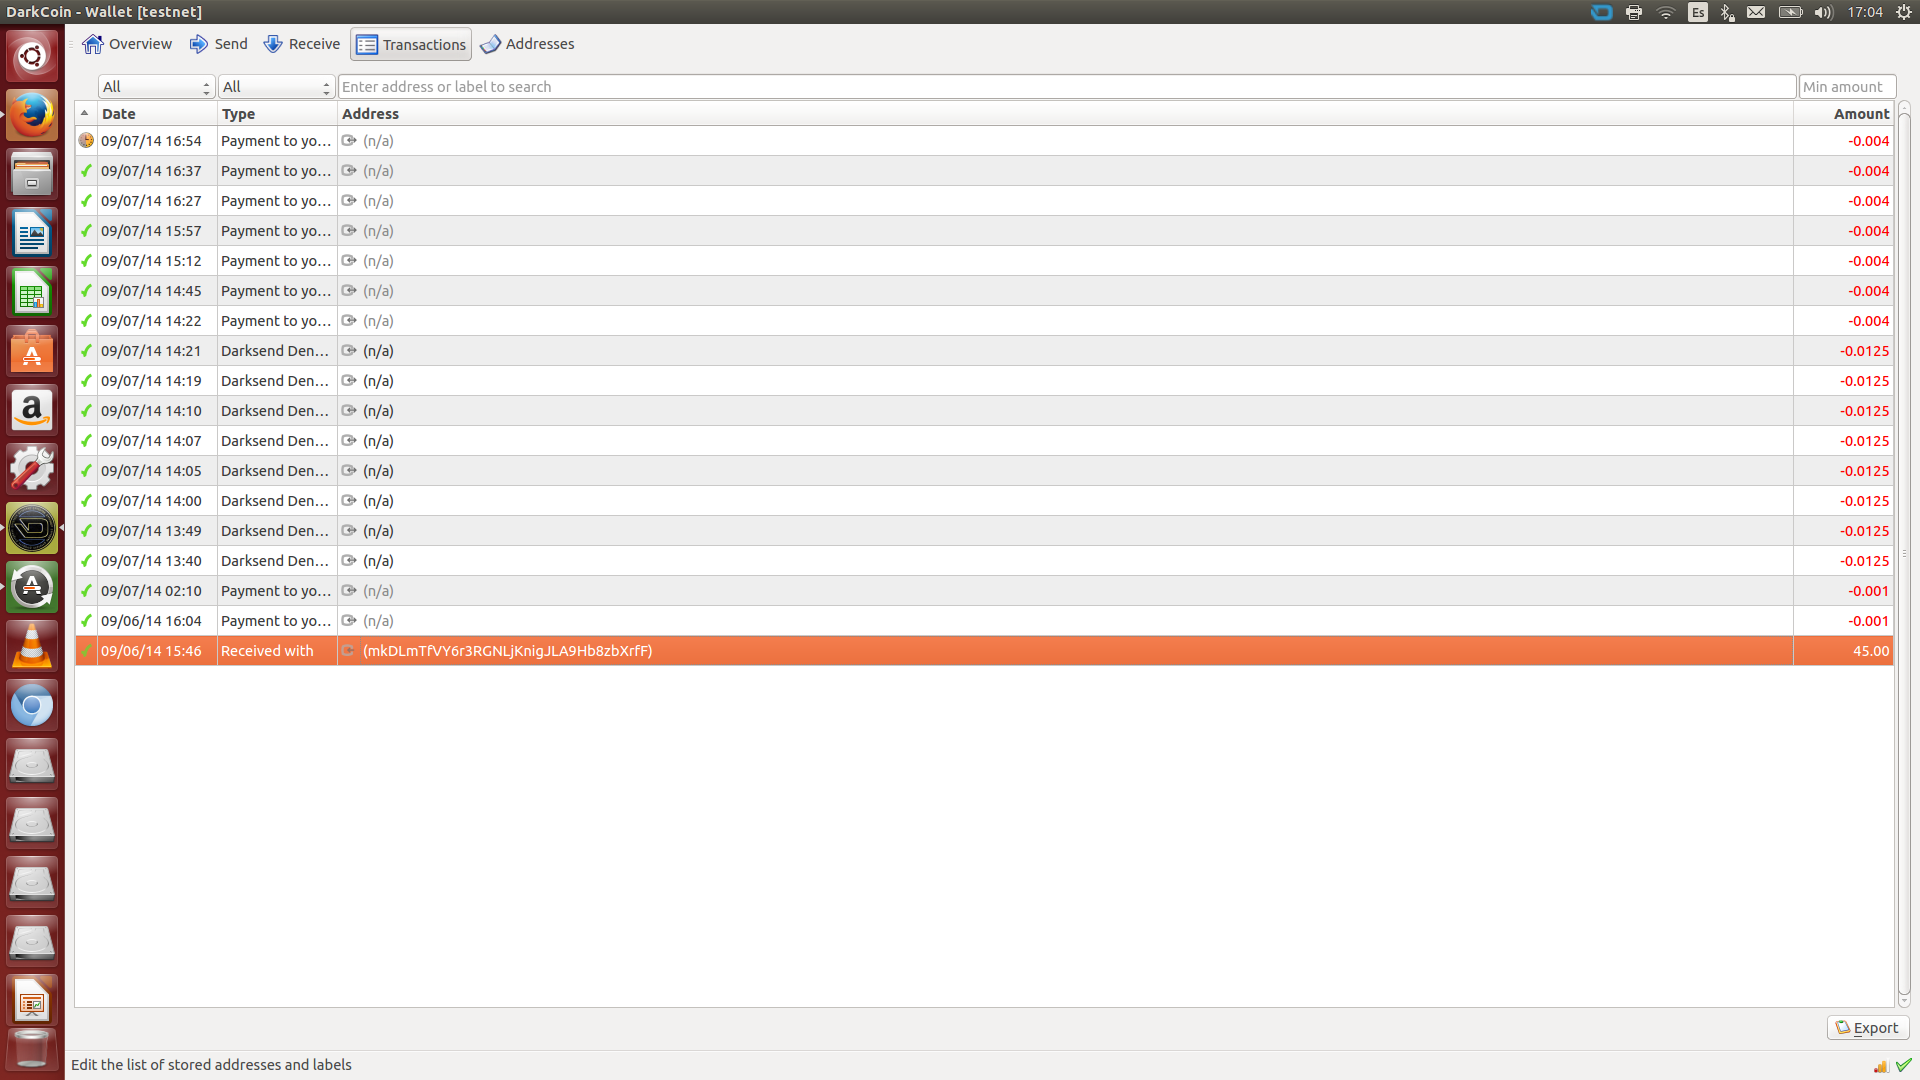The height and width of the screenshot is (1080, 1920).
Task: Open the system session gear menu
Action: (1904, 12)
